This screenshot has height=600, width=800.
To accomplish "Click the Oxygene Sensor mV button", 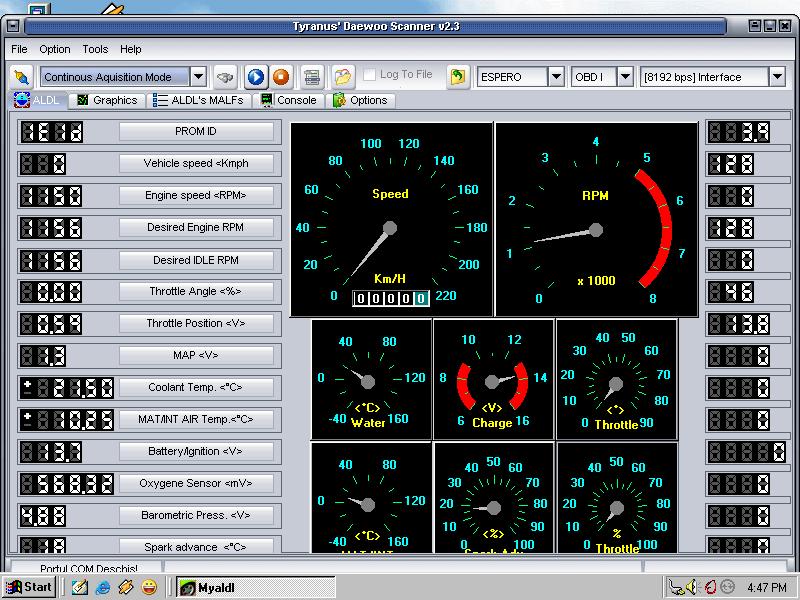I will 196,483.
